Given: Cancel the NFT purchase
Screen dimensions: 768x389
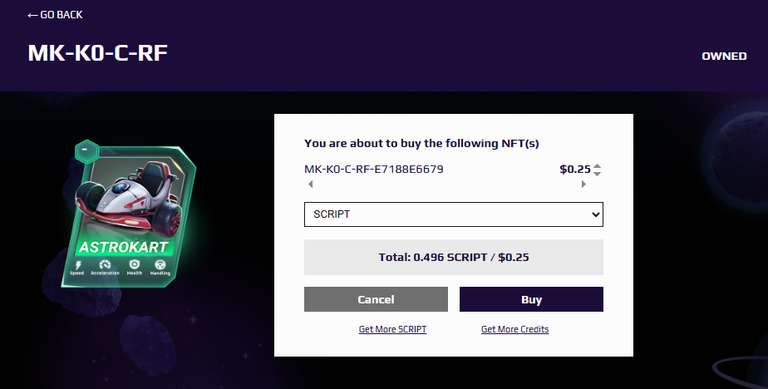Looking at the screenshot, I should pos(376,299).
